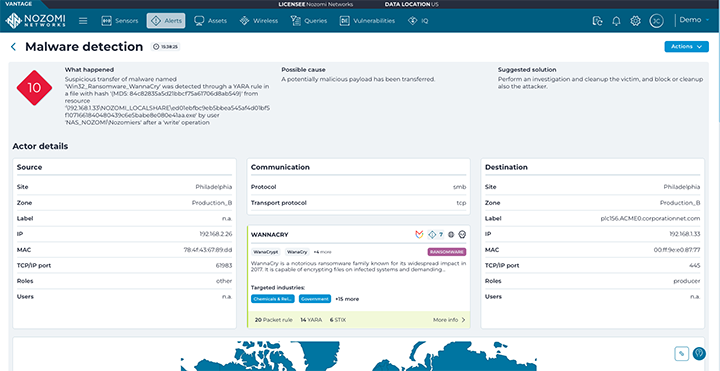
Task: Click the source zone Production_B value
Action: pyautogui.click(x=212, y=203)
